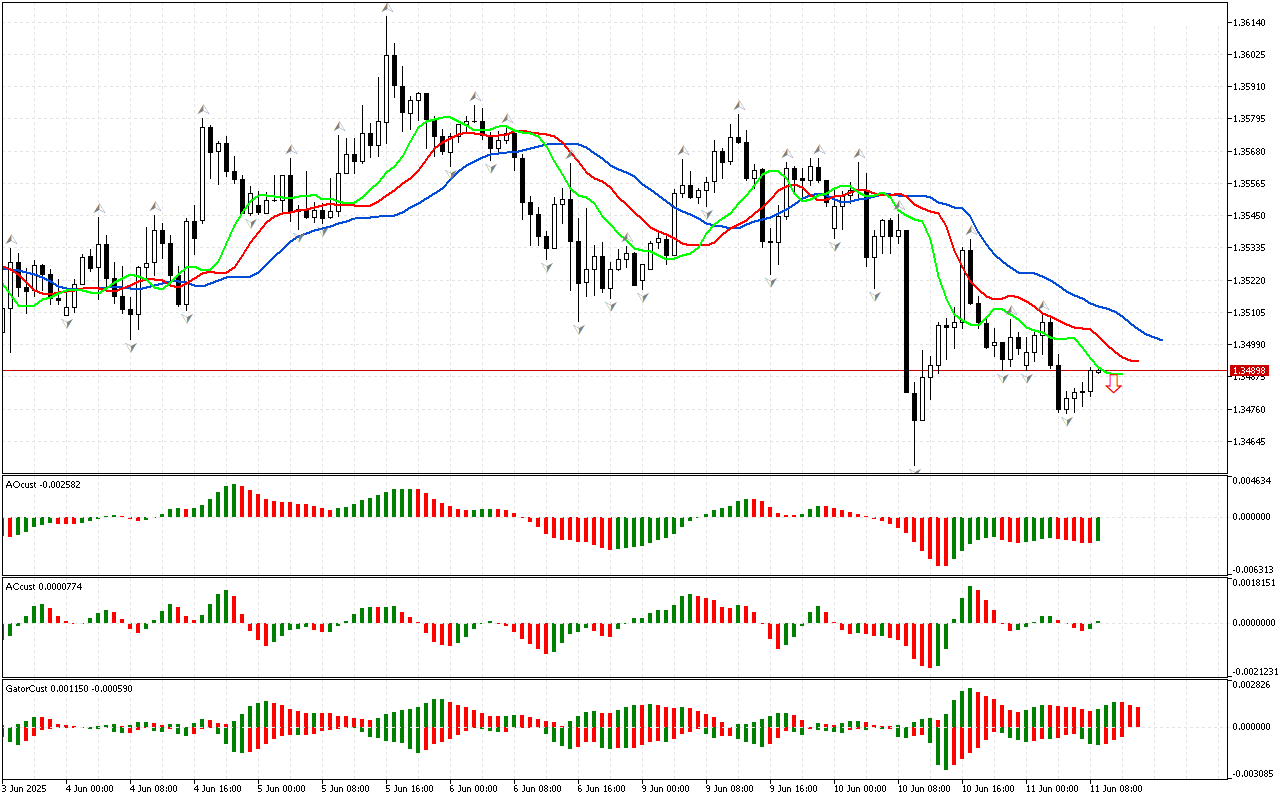Click the 5 Jun 16:00 time label
Screen dimensions: 1280x800
pos(408,788)
